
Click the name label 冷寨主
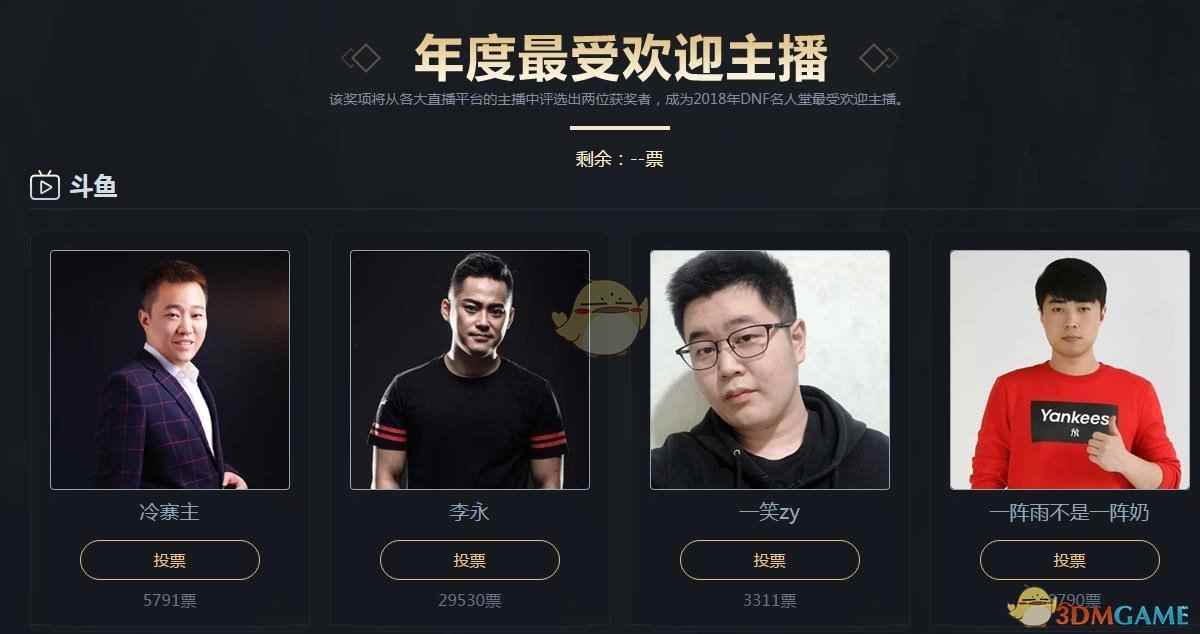tap(170, 513)
